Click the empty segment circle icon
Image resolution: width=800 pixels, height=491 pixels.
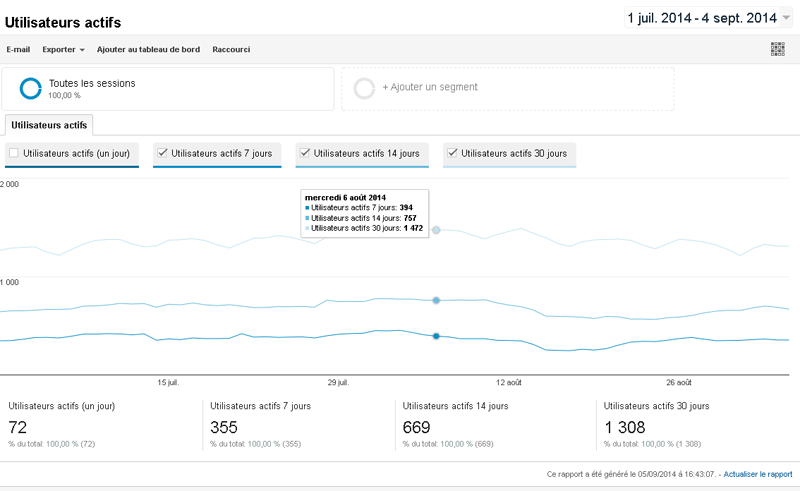tap(364, 88)
